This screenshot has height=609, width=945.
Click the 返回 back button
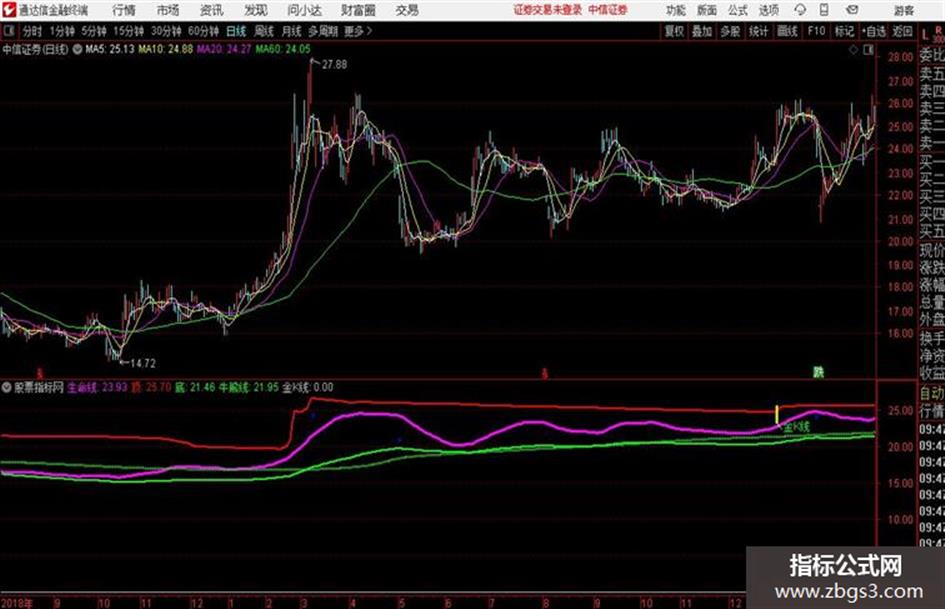tap(903, 31)
